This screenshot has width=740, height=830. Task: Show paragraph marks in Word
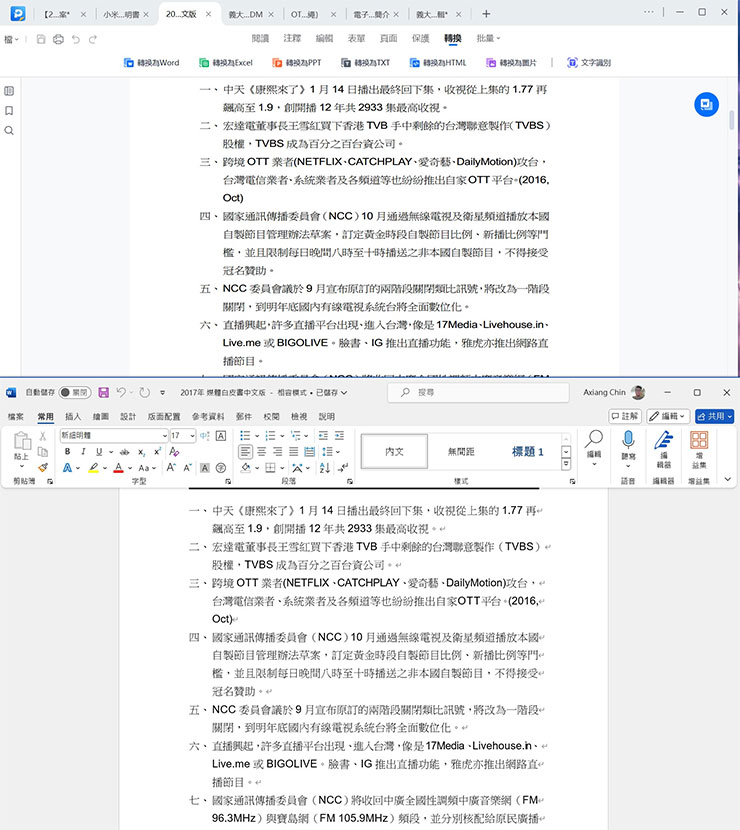tap(344, 467)
